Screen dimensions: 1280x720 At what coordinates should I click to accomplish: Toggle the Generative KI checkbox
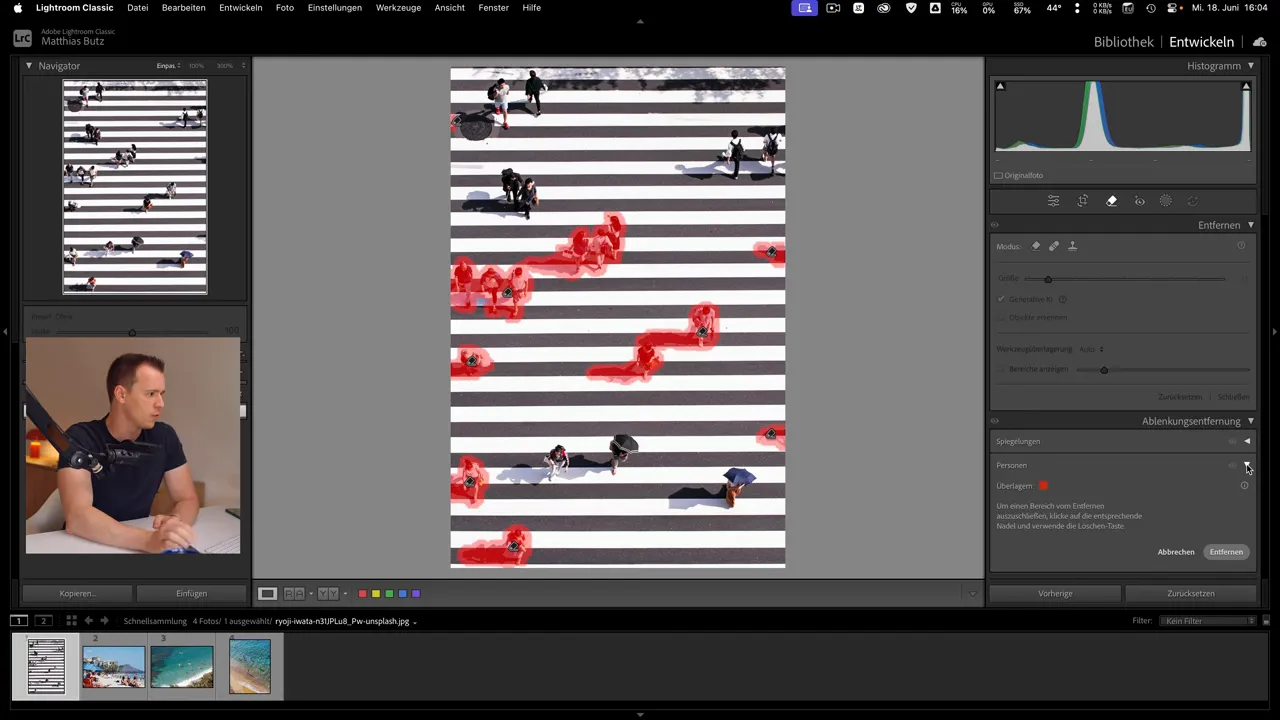[1001, 299]
